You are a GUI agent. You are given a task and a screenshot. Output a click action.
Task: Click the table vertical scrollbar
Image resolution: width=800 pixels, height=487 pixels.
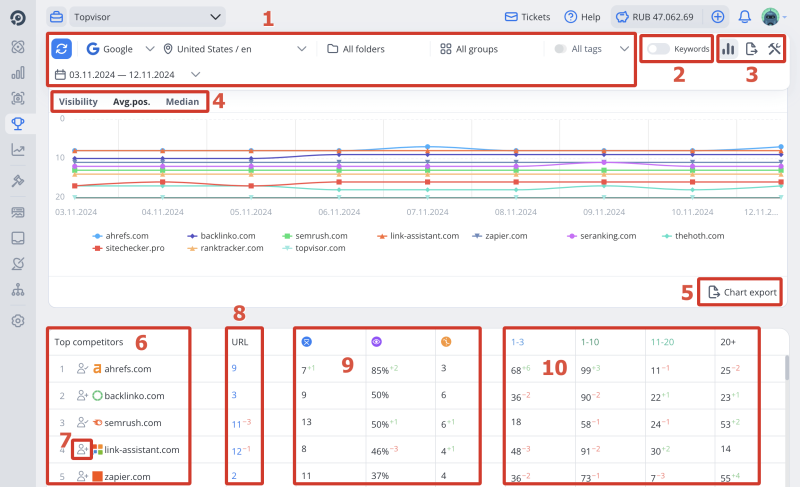[x=787, y=367]
